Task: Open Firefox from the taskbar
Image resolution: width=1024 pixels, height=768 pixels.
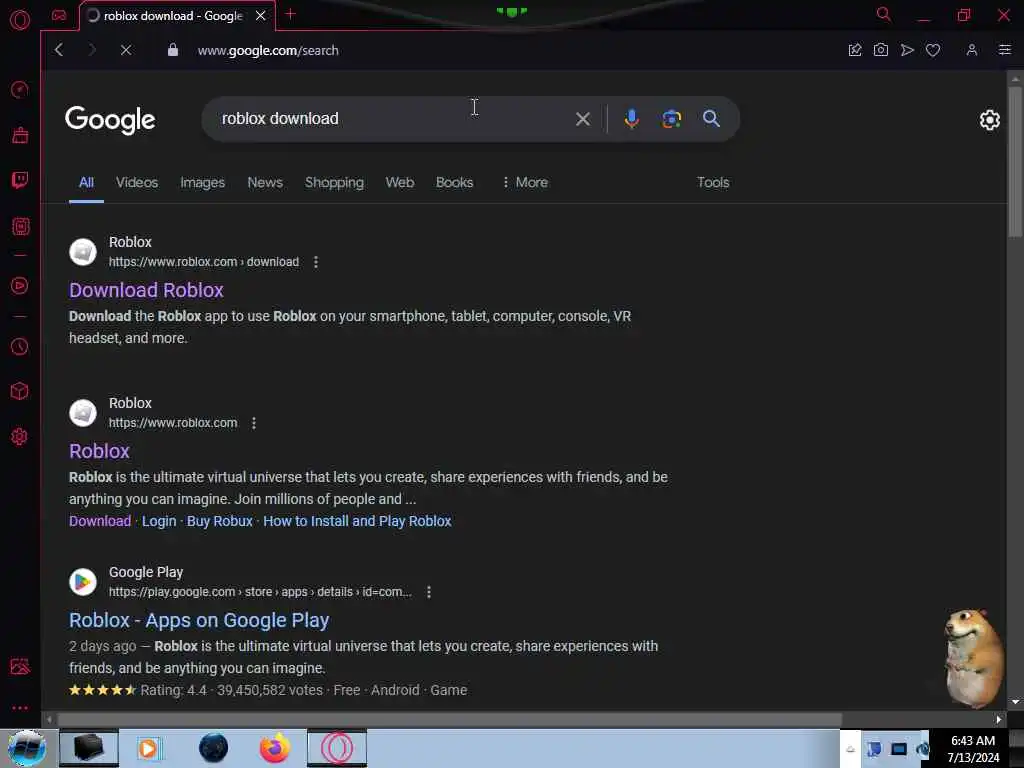Action: pyautogui.click(x=275, y=748)
